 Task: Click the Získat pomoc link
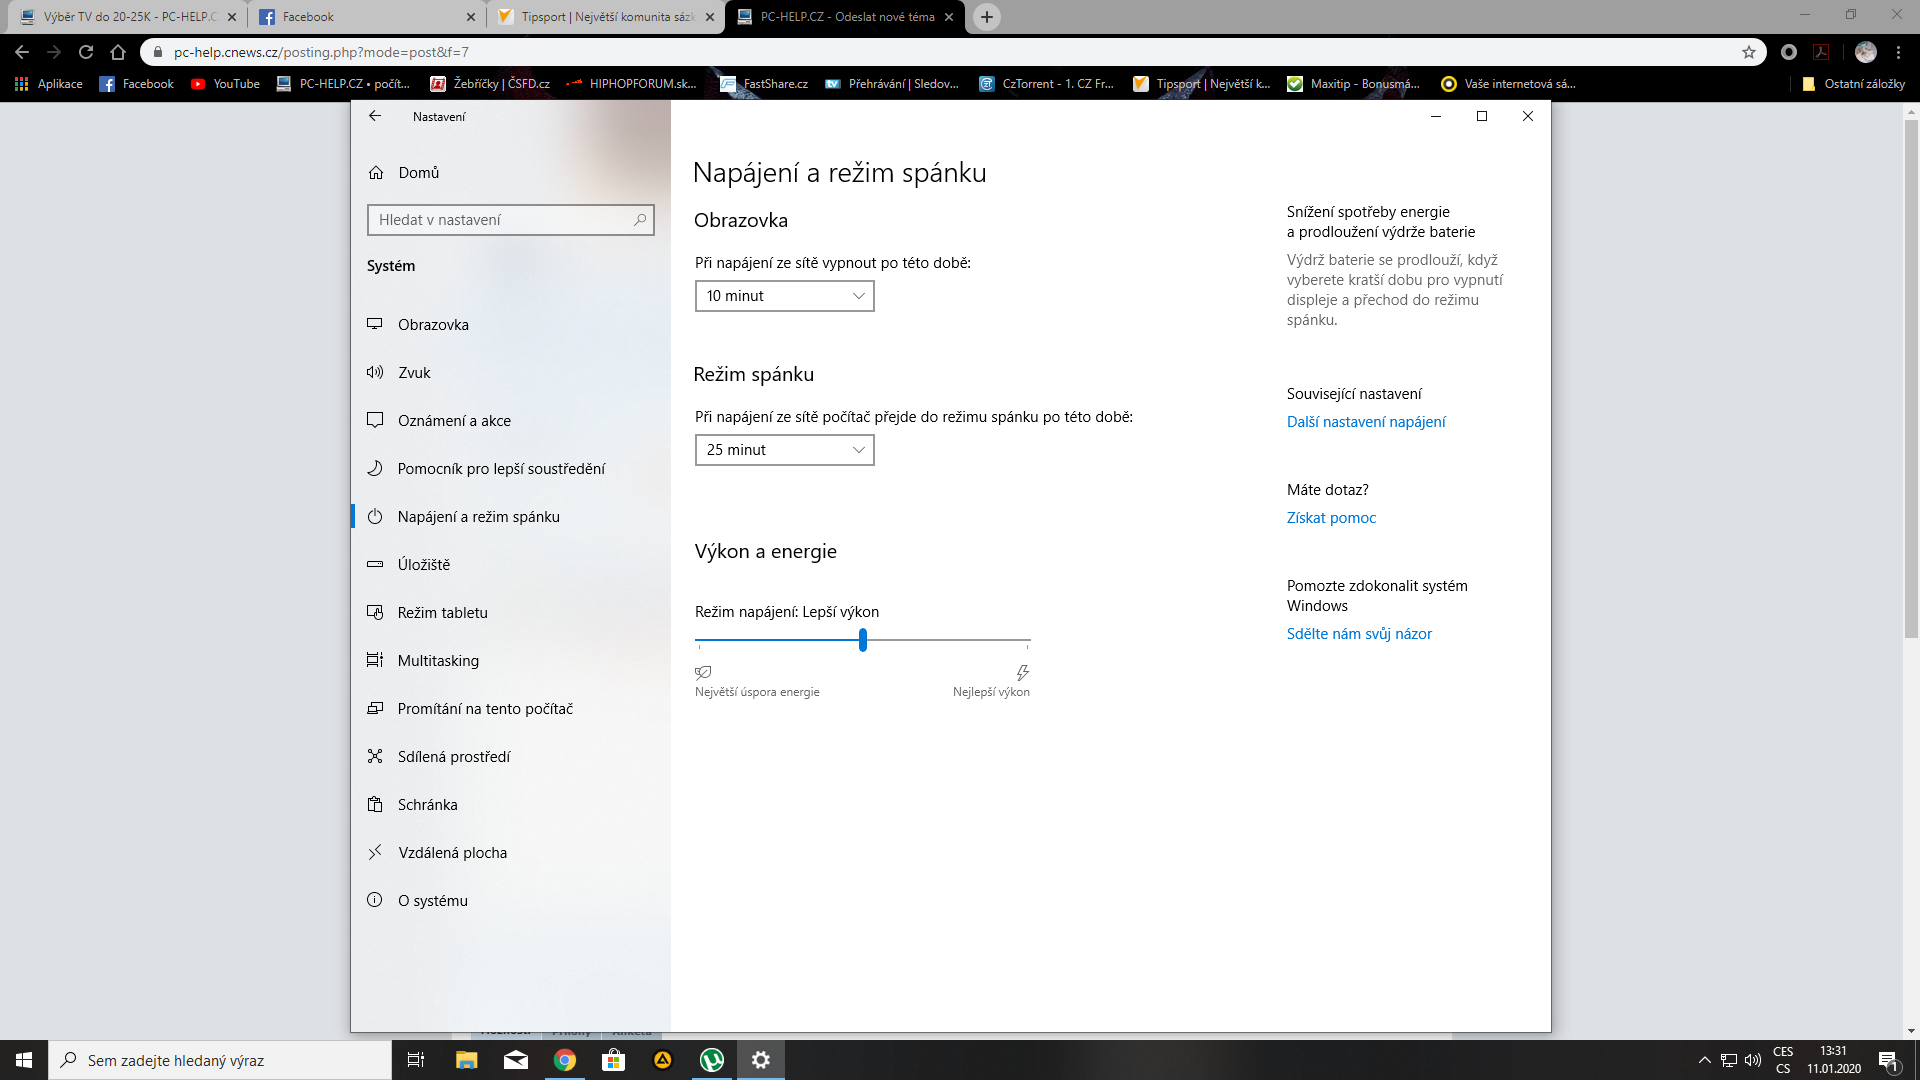click(x=1331, y=518)
